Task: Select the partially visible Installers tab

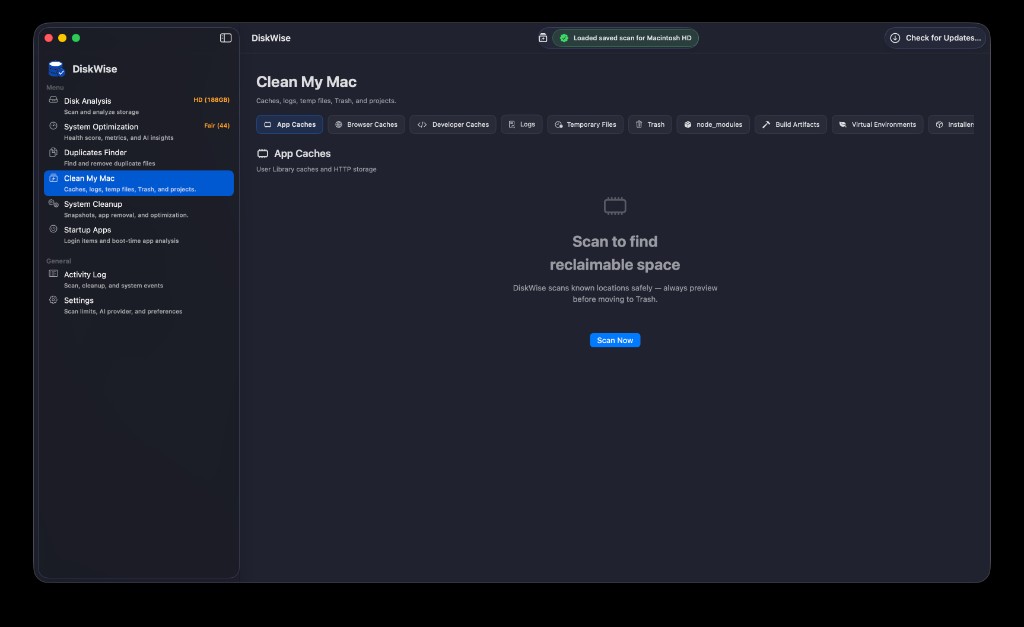Action: point(952,124)
